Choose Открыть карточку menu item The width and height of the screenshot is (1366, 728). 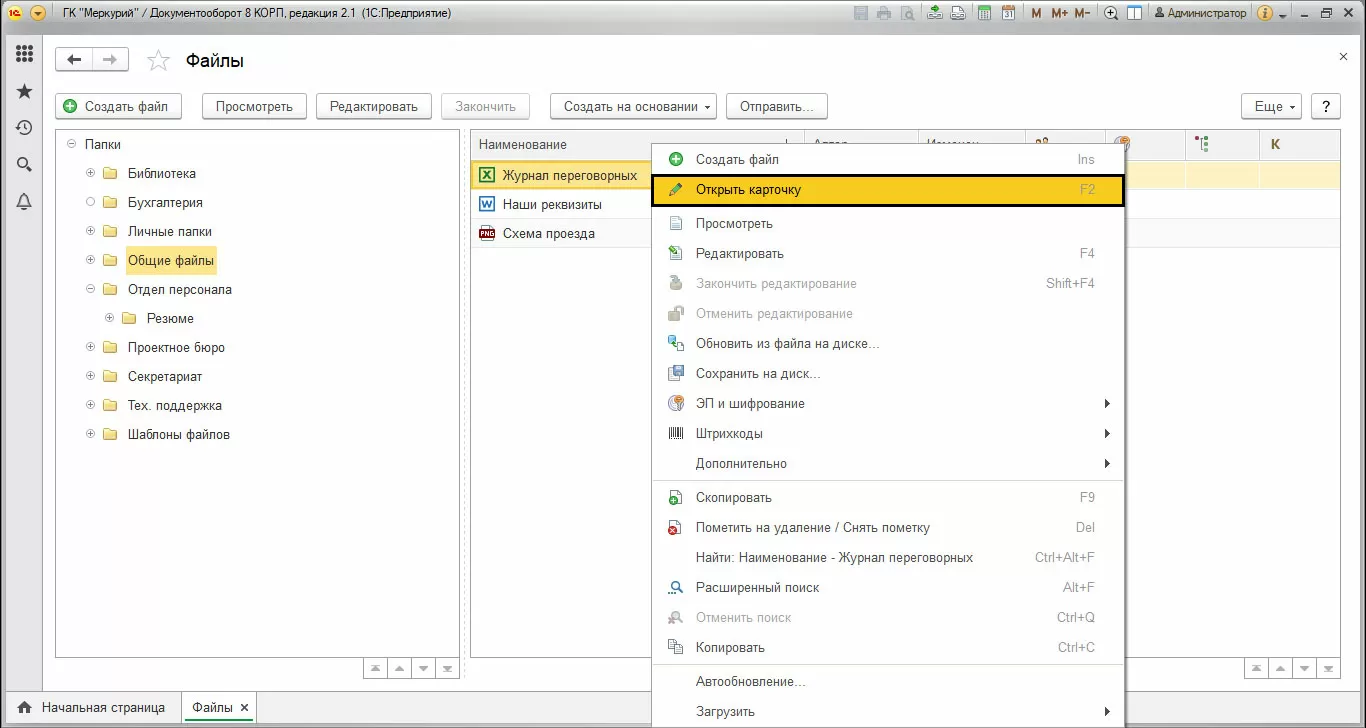(x=888, y=190)
